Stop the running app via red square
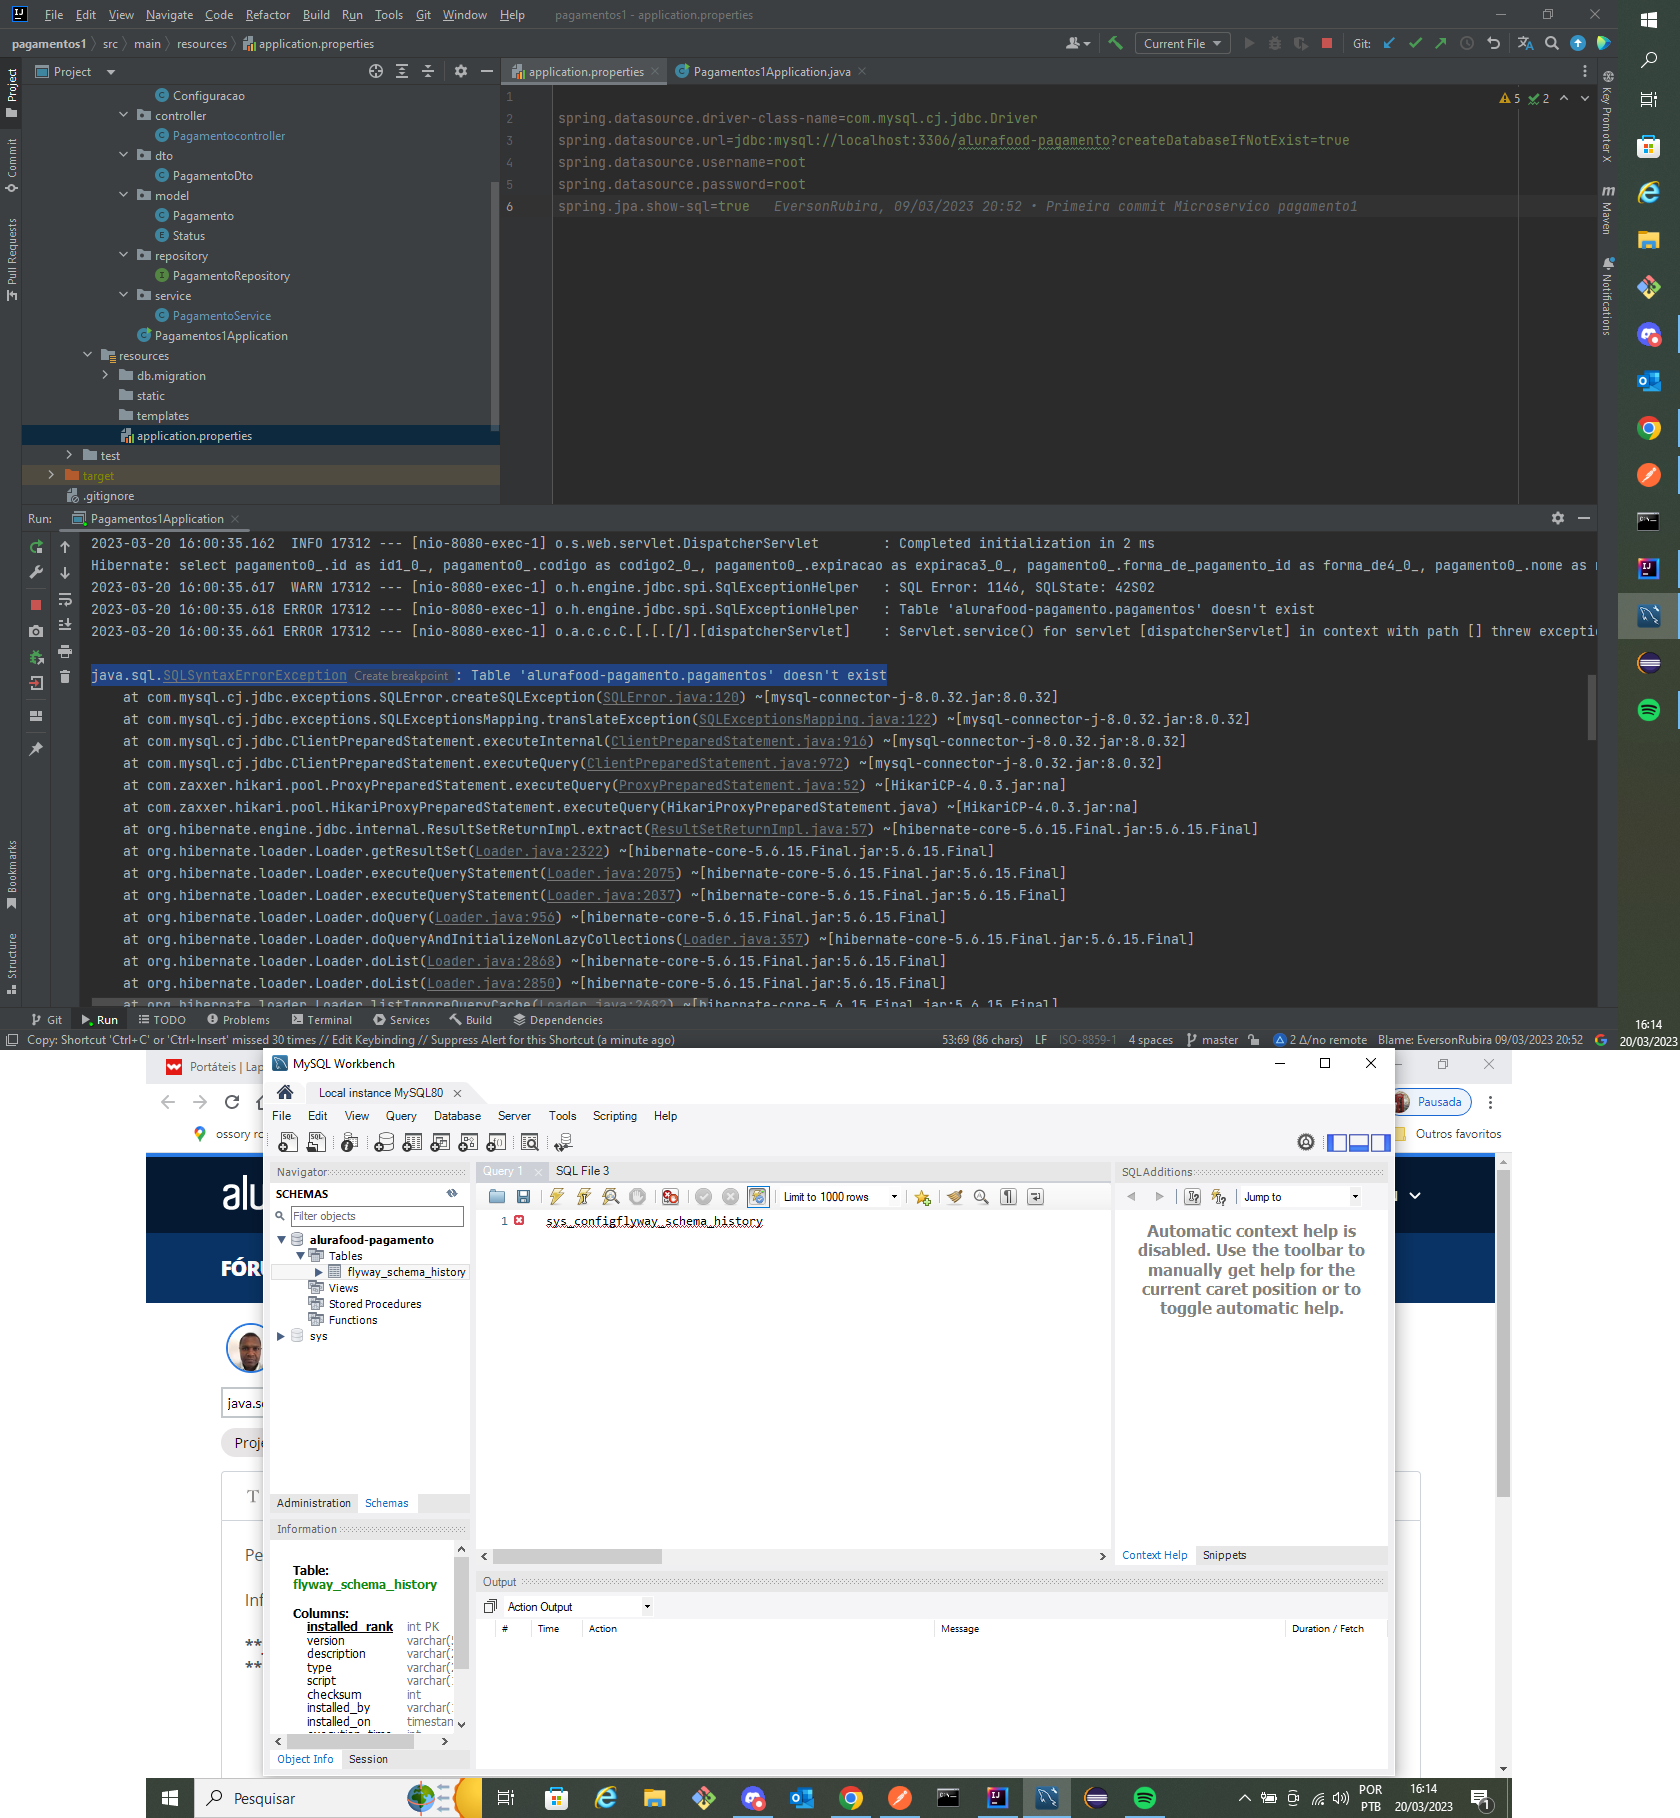1680x1818 pixels. click(1327, 43)
